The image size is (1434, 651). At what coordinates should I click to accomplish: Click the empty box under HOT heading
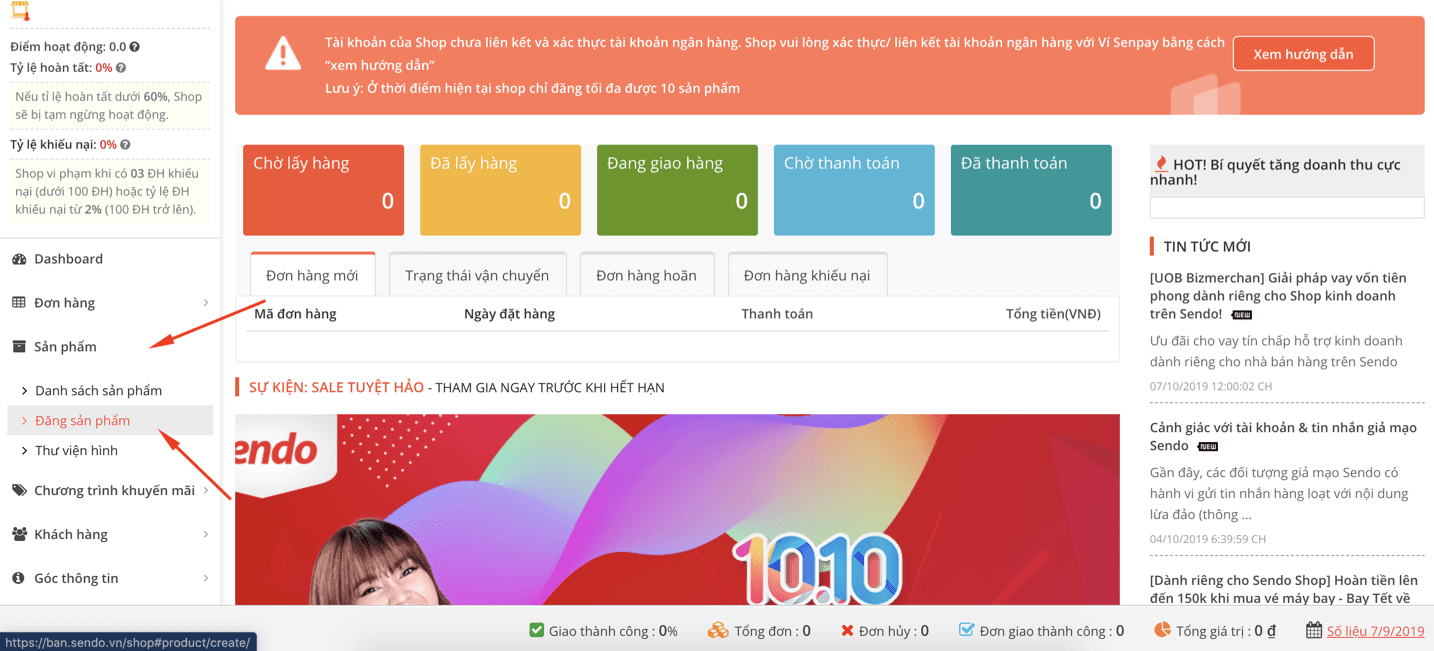pos(1287,208)
